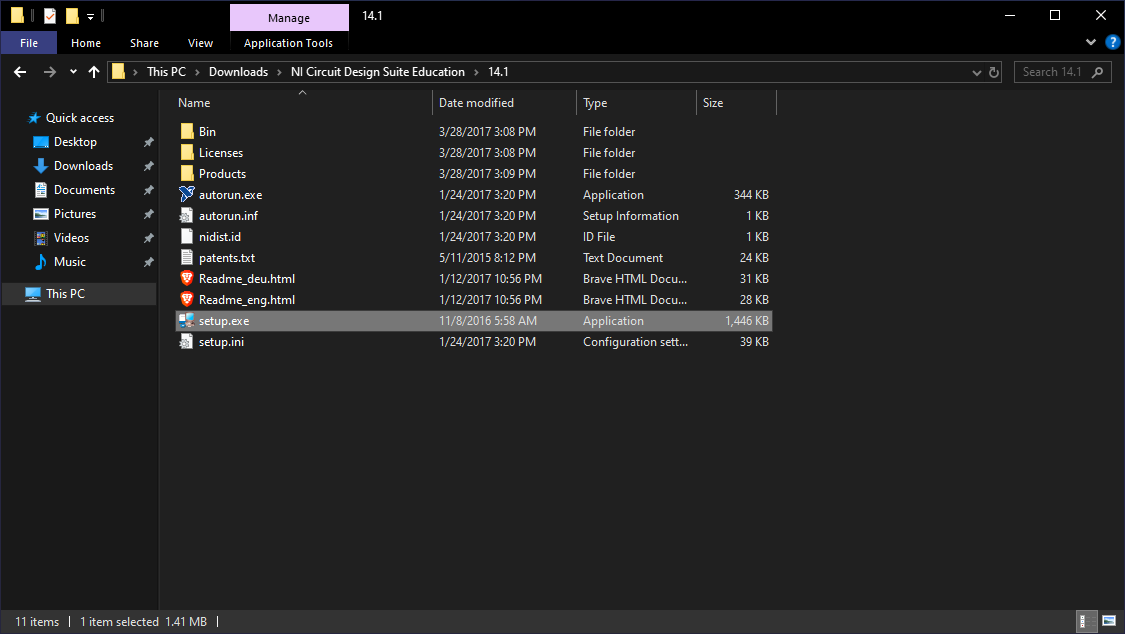1125x634 pixels.
Task: Expand breadcrumb arrow after This PC
Action: (x=198, y=72)
